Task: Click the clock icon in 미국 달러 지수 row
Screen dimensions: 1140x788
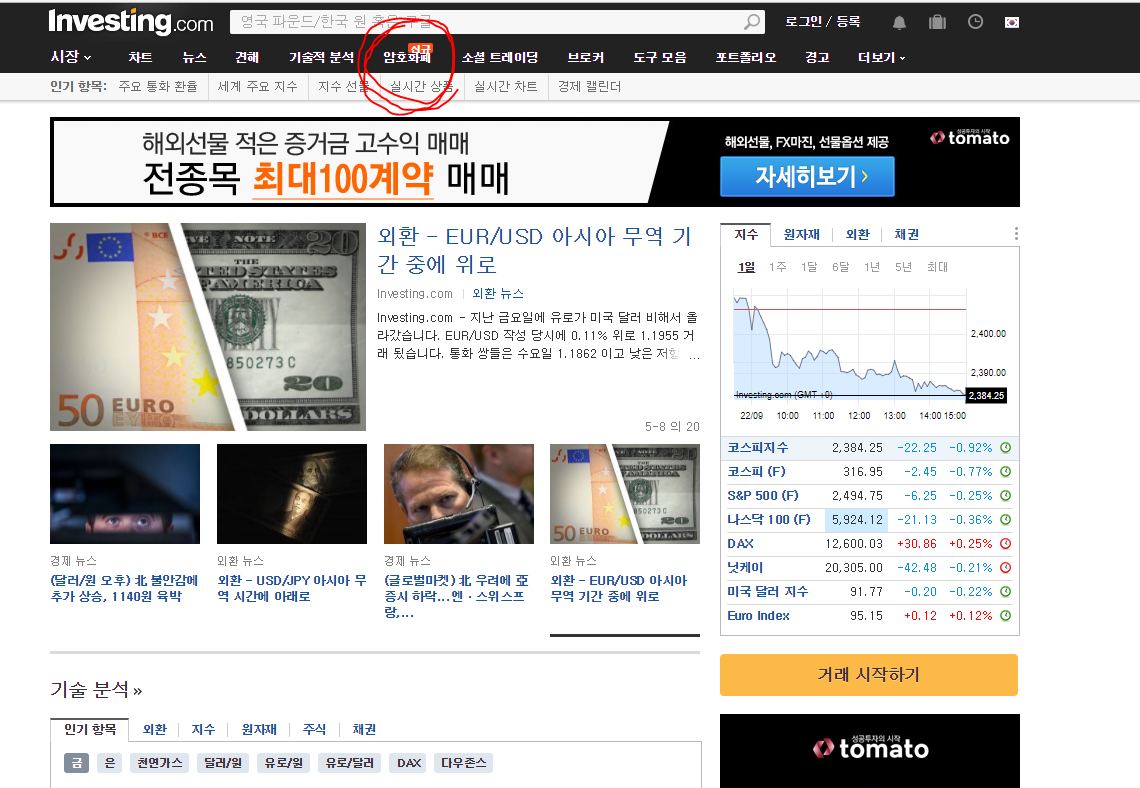Action: [1005, 592]
